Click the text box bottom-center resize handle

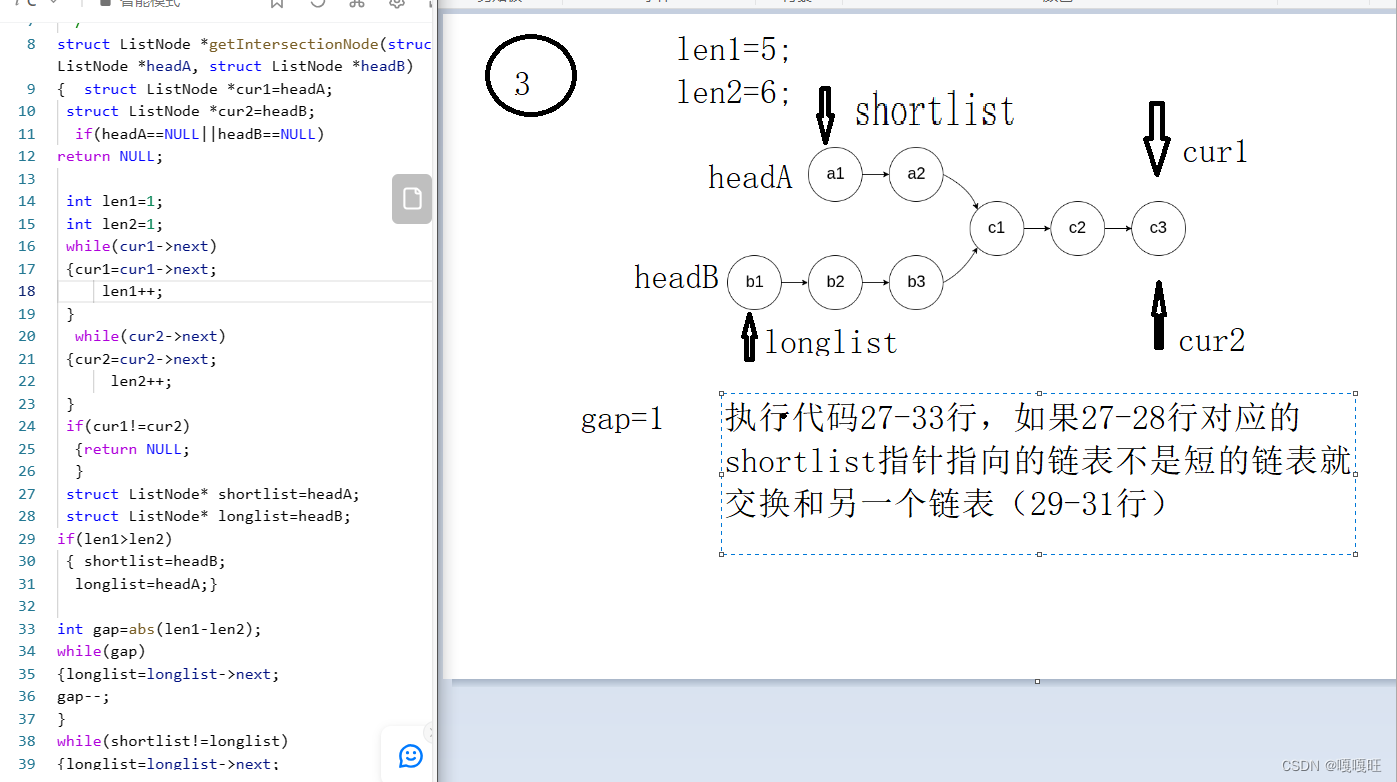tap(1039, 553)
